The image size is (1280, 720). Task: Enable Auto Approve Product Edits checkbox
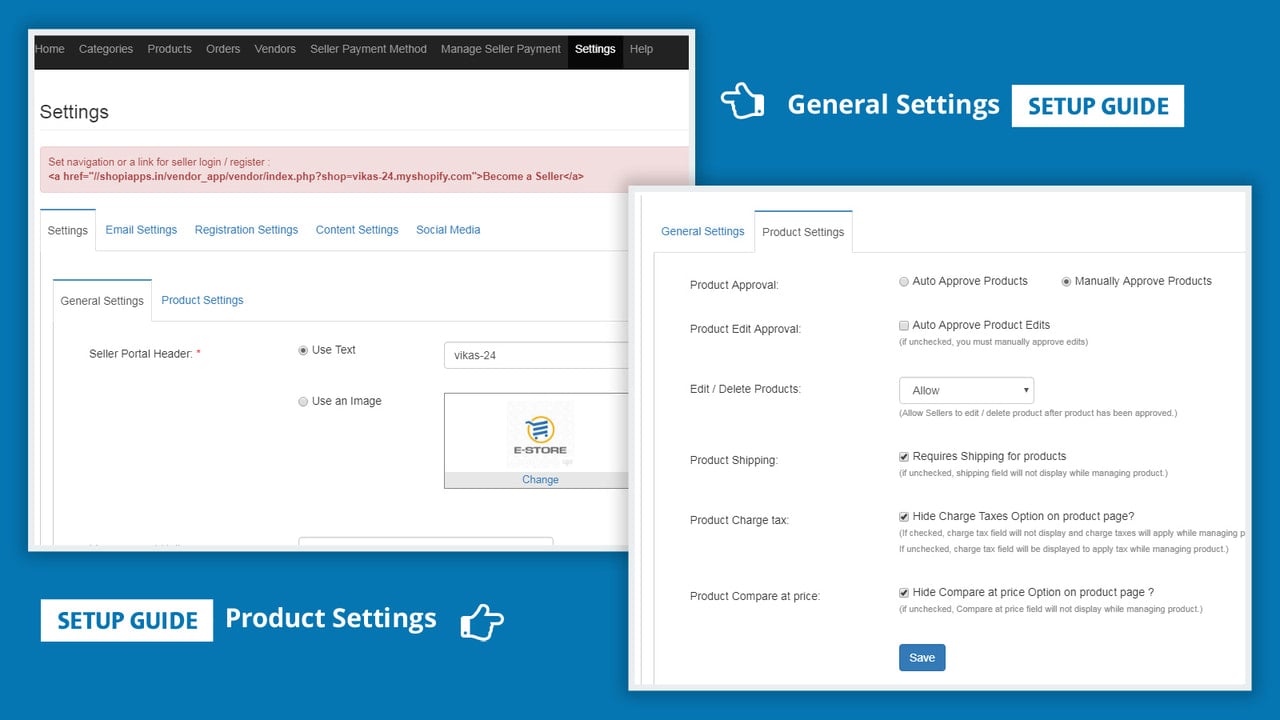click(904, 325)
